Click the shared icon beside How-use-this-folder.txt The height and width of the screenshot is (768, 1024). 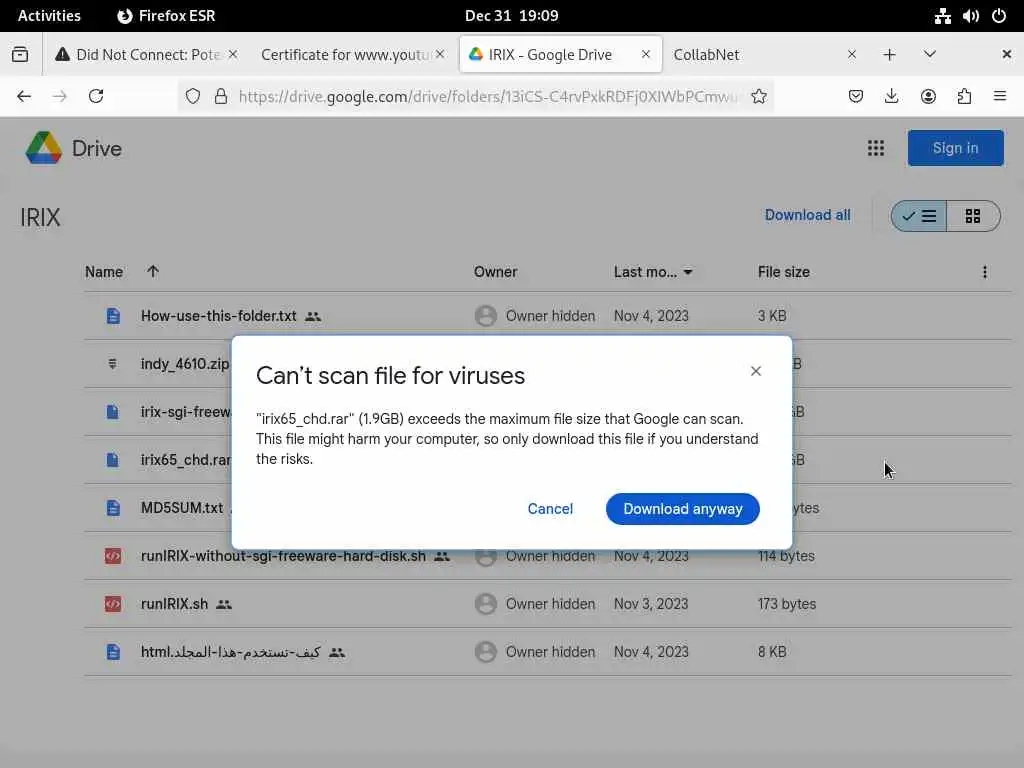point(313,316)
